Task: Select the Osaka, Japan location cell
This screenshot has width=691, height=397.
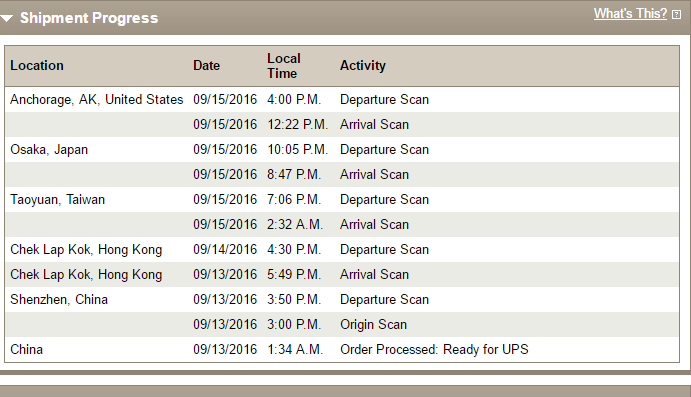Action: point(49,150)
